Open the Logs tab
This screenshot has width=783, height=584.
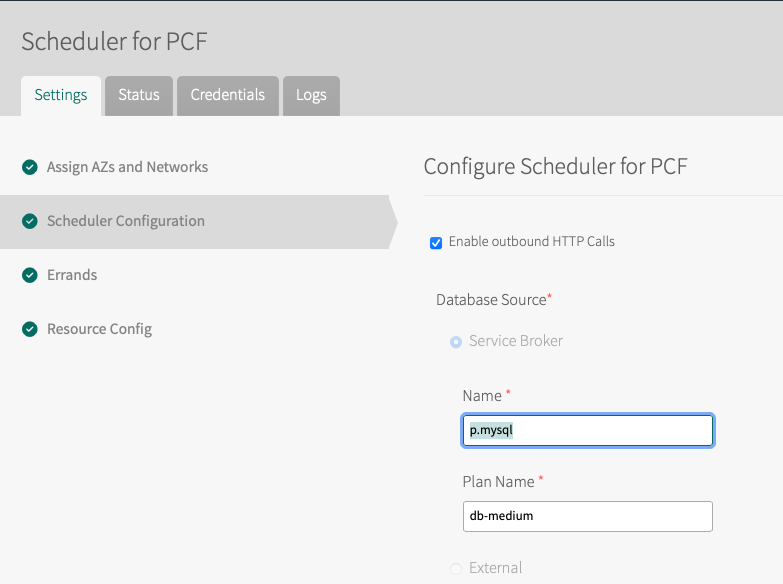311,96
